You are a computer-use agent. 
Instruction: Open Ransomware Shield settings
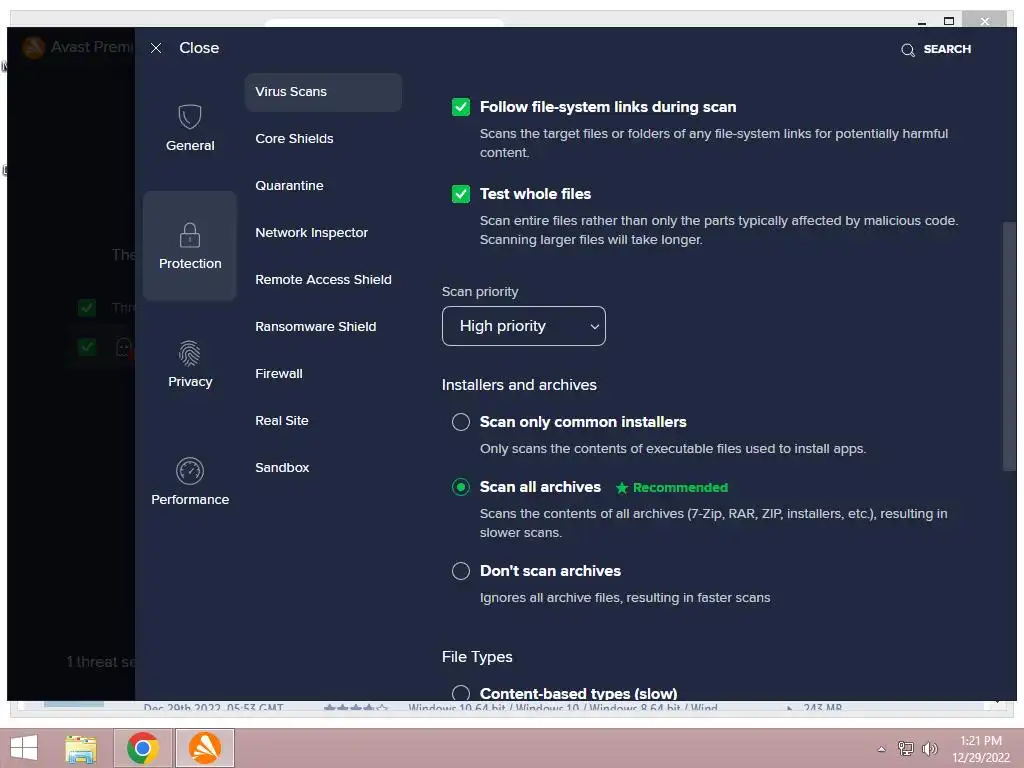(315, 327)
